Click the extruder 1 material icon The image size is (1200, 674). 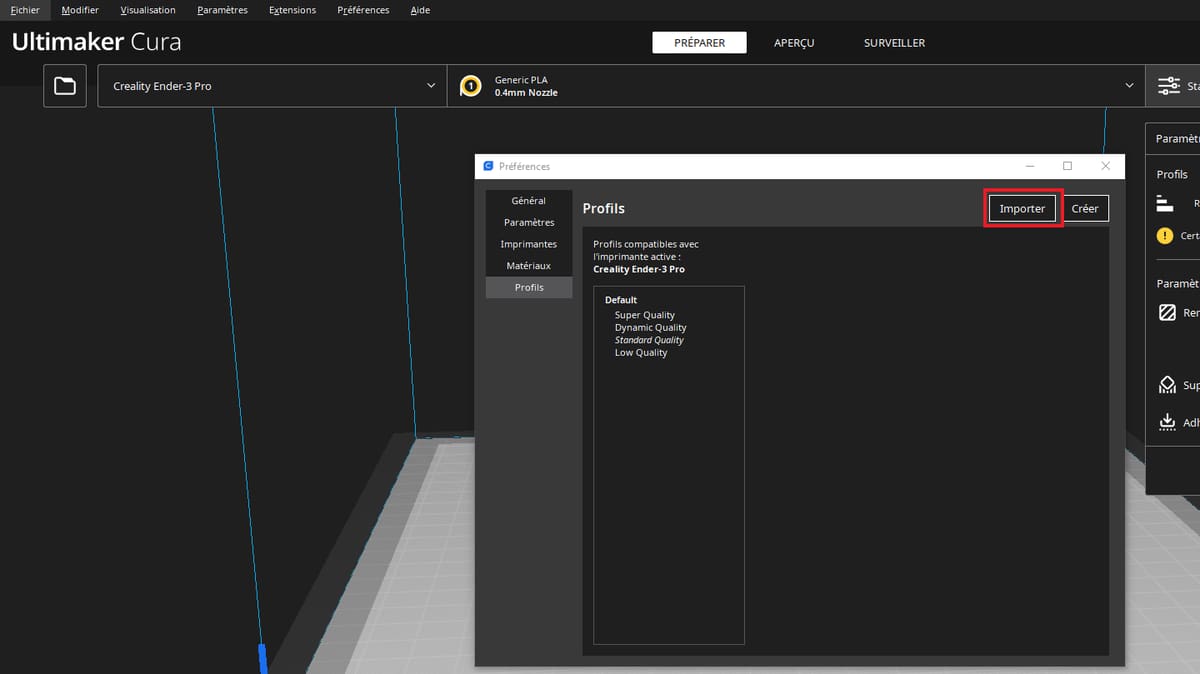470,86
